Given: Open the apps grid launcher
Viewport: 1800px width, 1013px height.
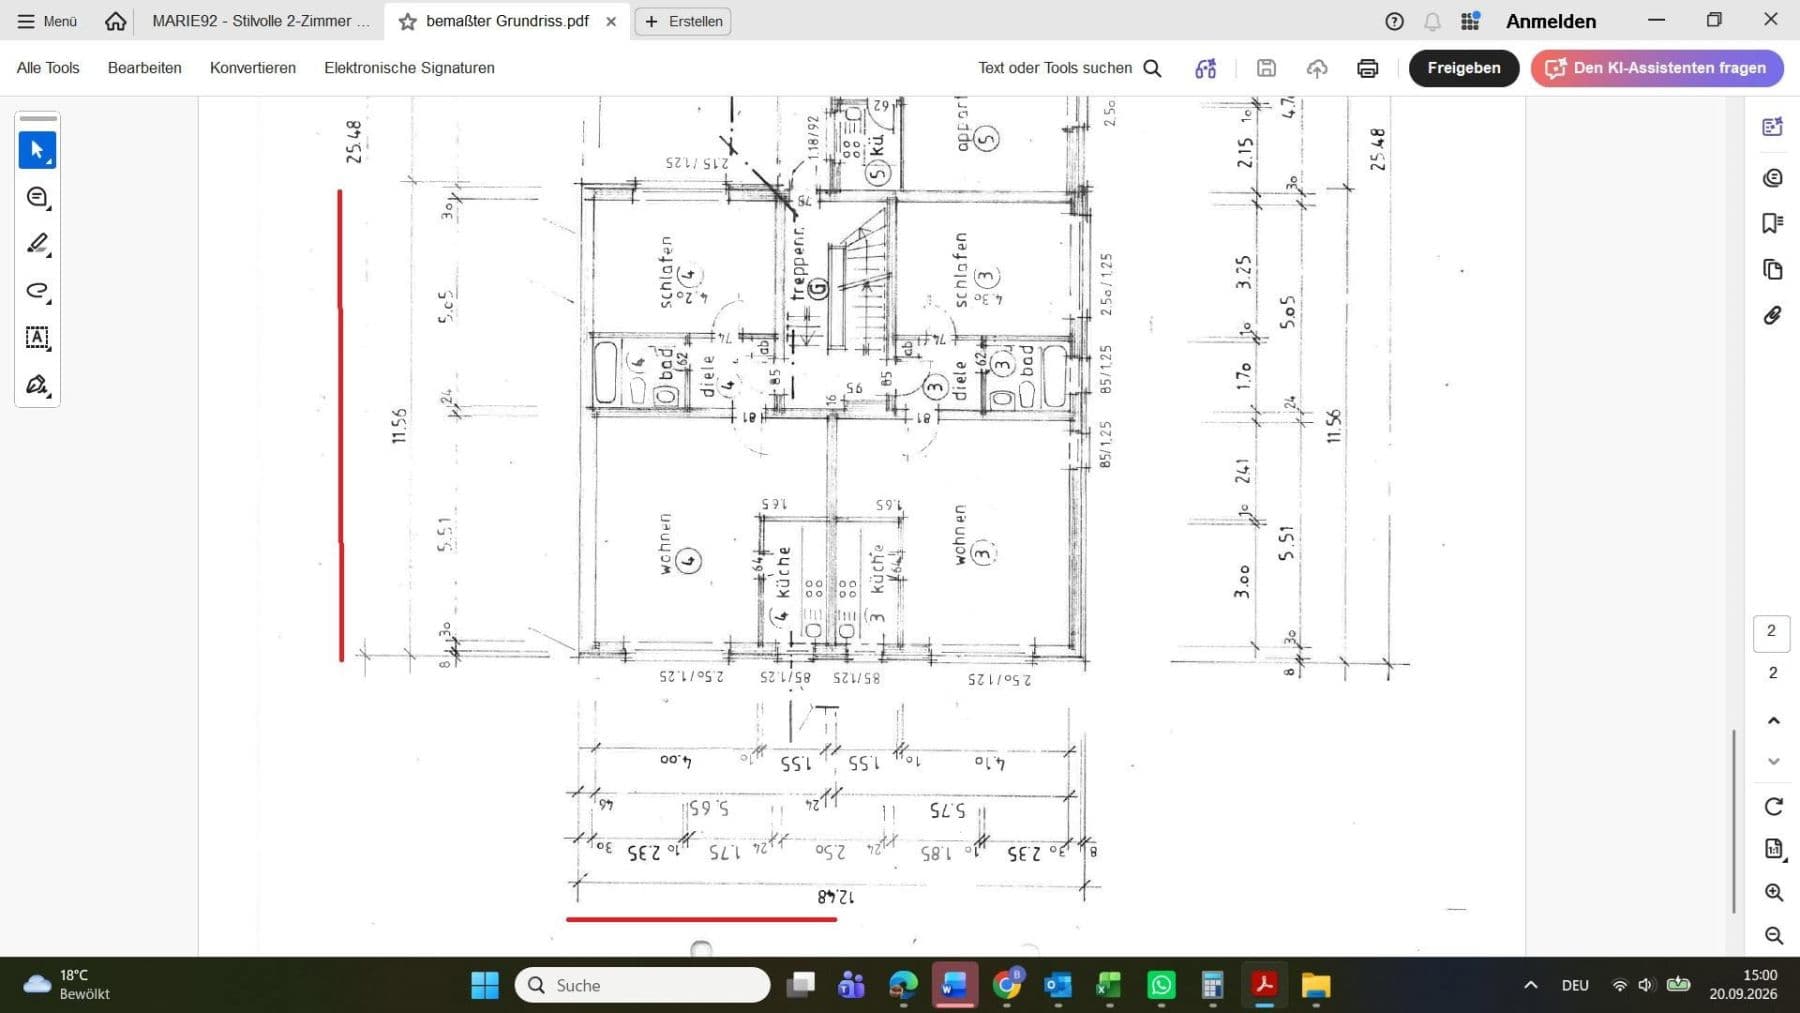Looking at the screenshot, I should [x=1470, y=21].
